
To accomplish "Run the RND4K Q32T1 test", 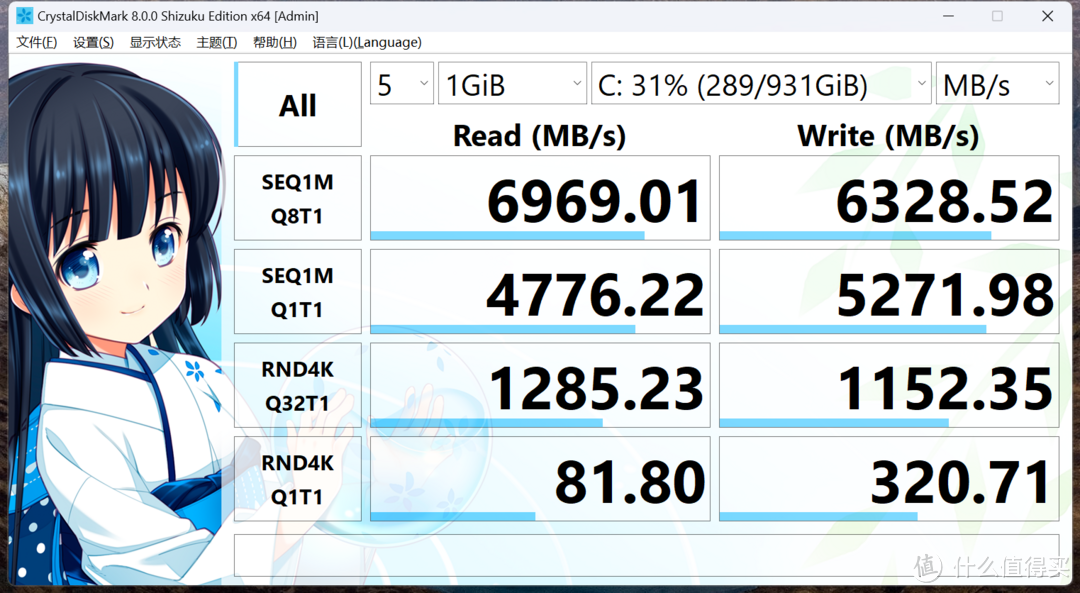I will (x=298, y=386).
